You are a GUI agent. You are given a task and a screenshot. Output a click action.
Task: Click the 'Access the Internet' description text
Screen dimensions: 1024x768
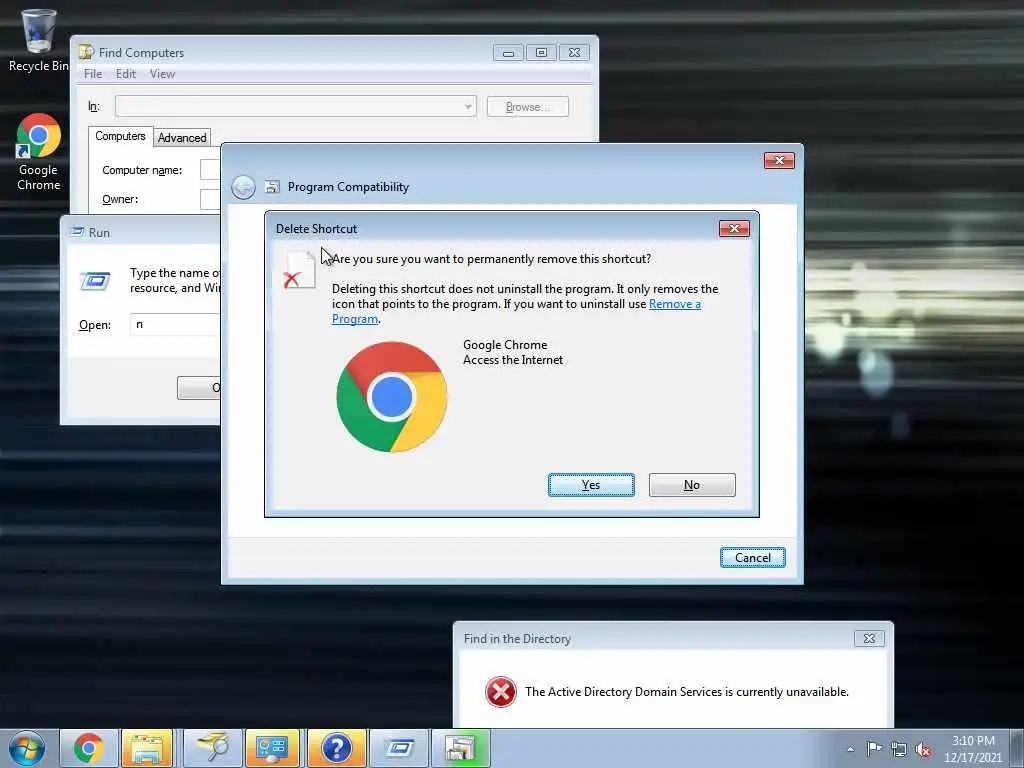513,360
